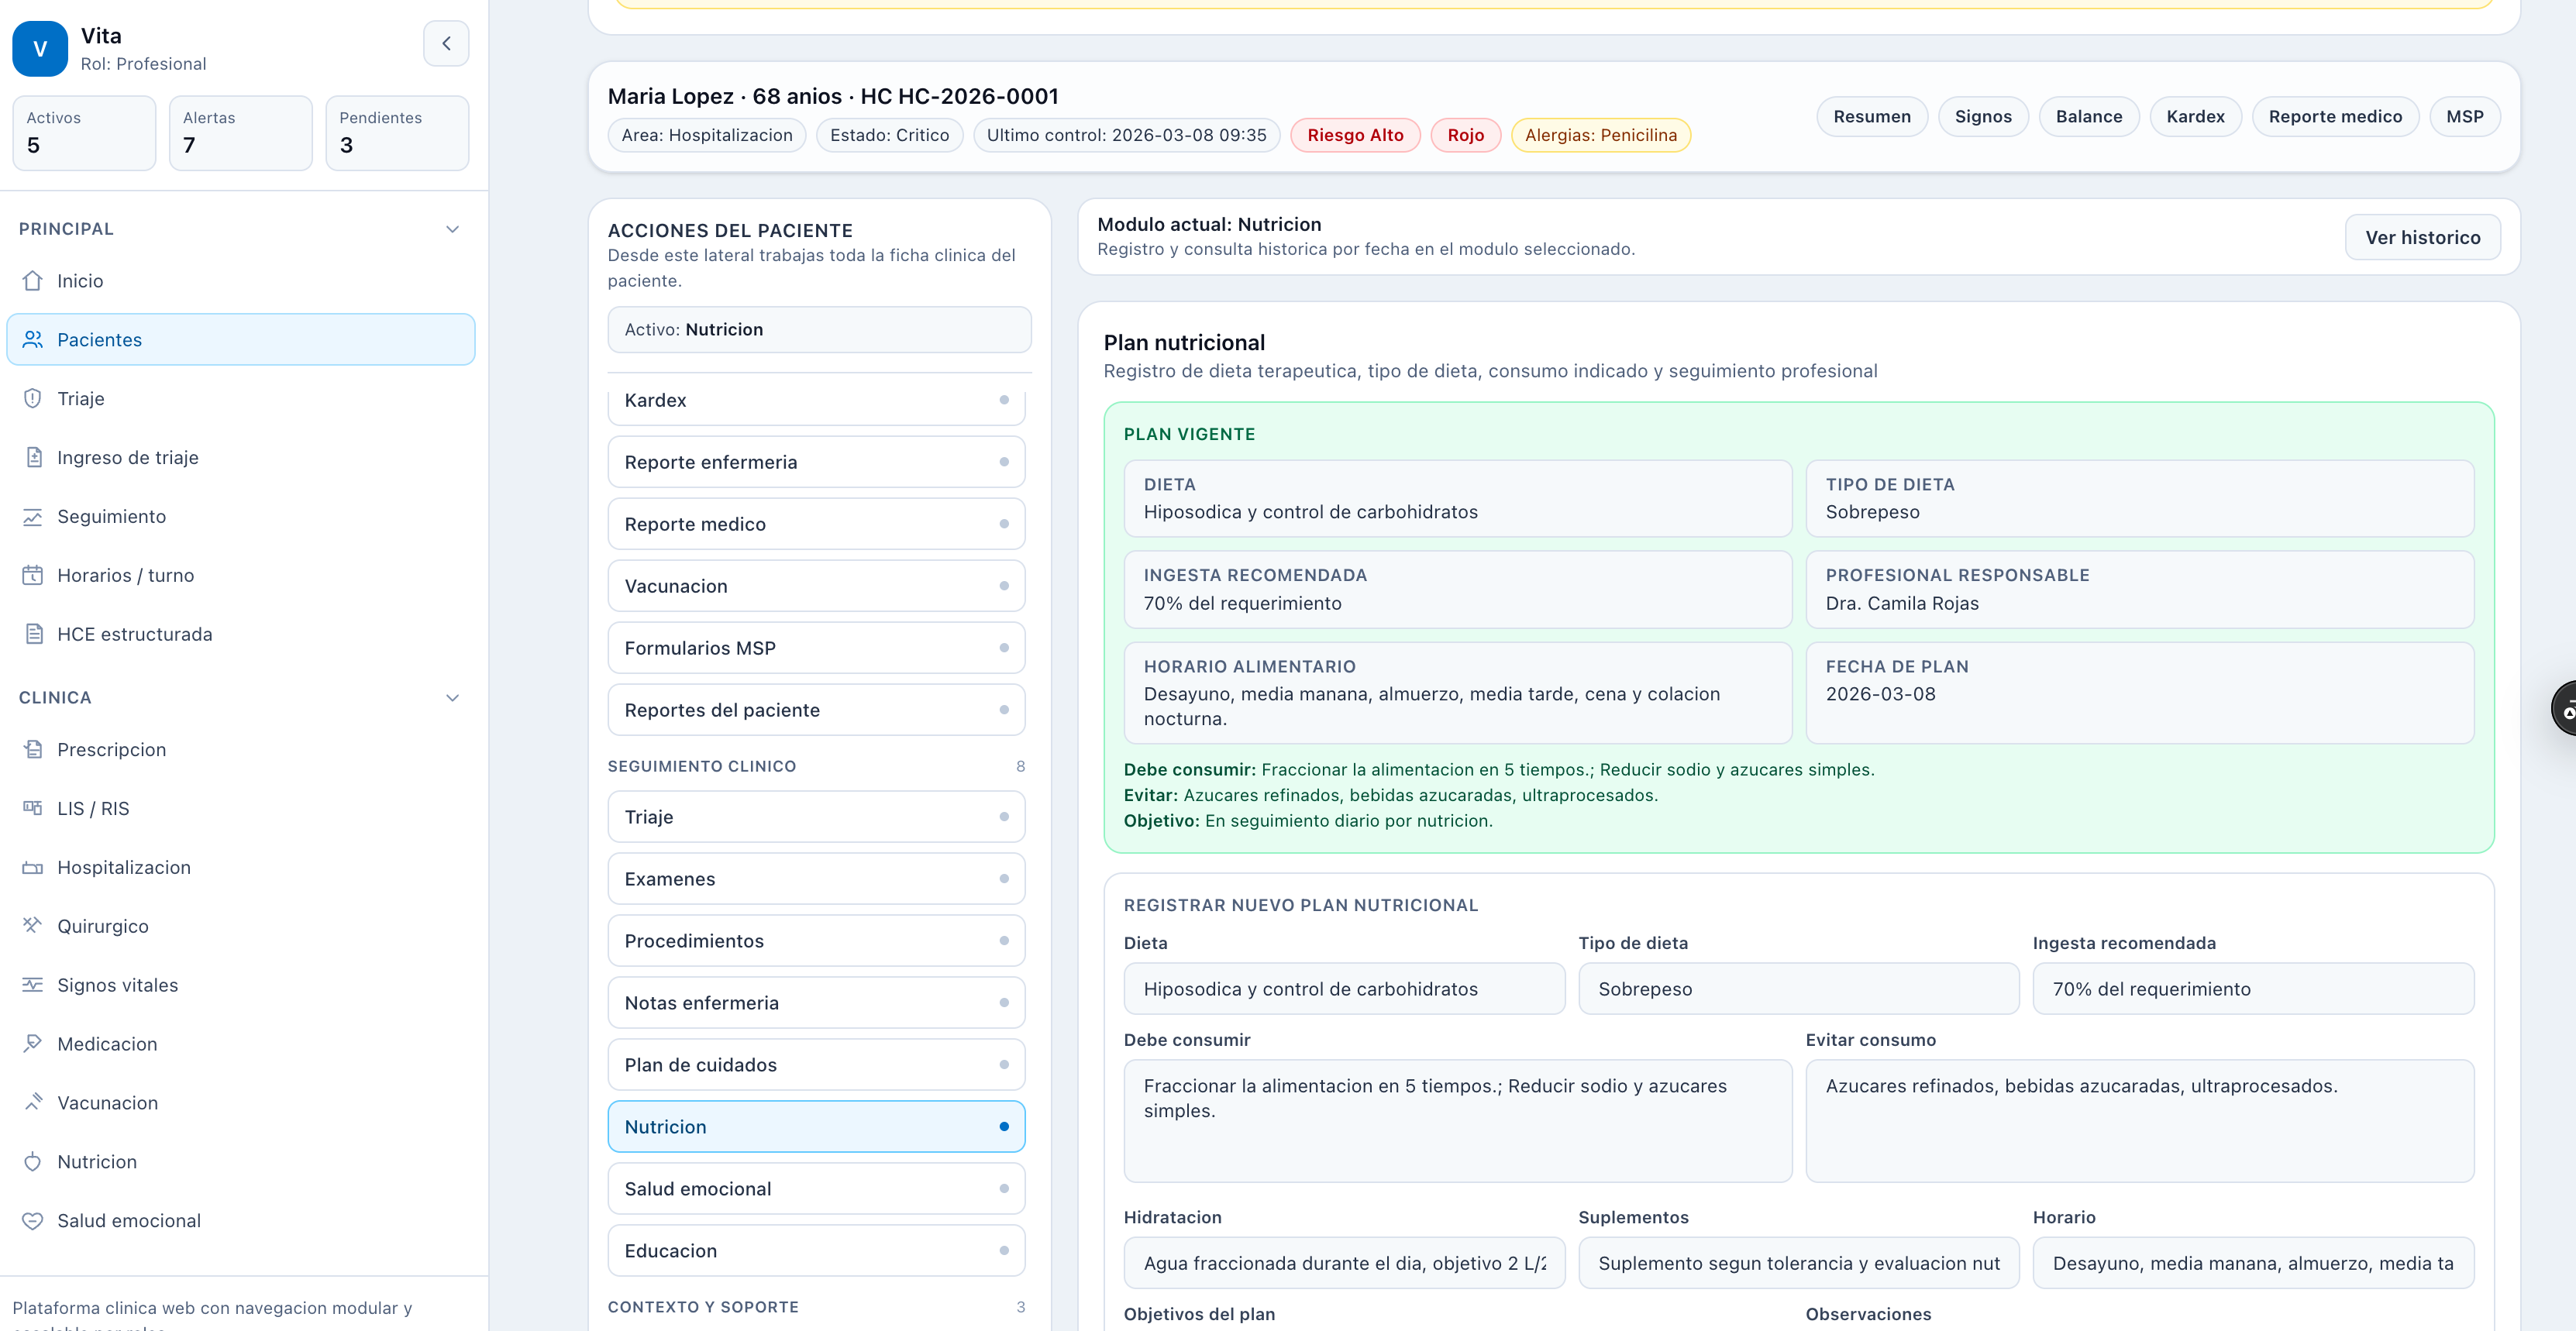Screen dimensions: 2576x1331
Task: Click the Pendientes counter card
Action: click(x=397, y=133)
